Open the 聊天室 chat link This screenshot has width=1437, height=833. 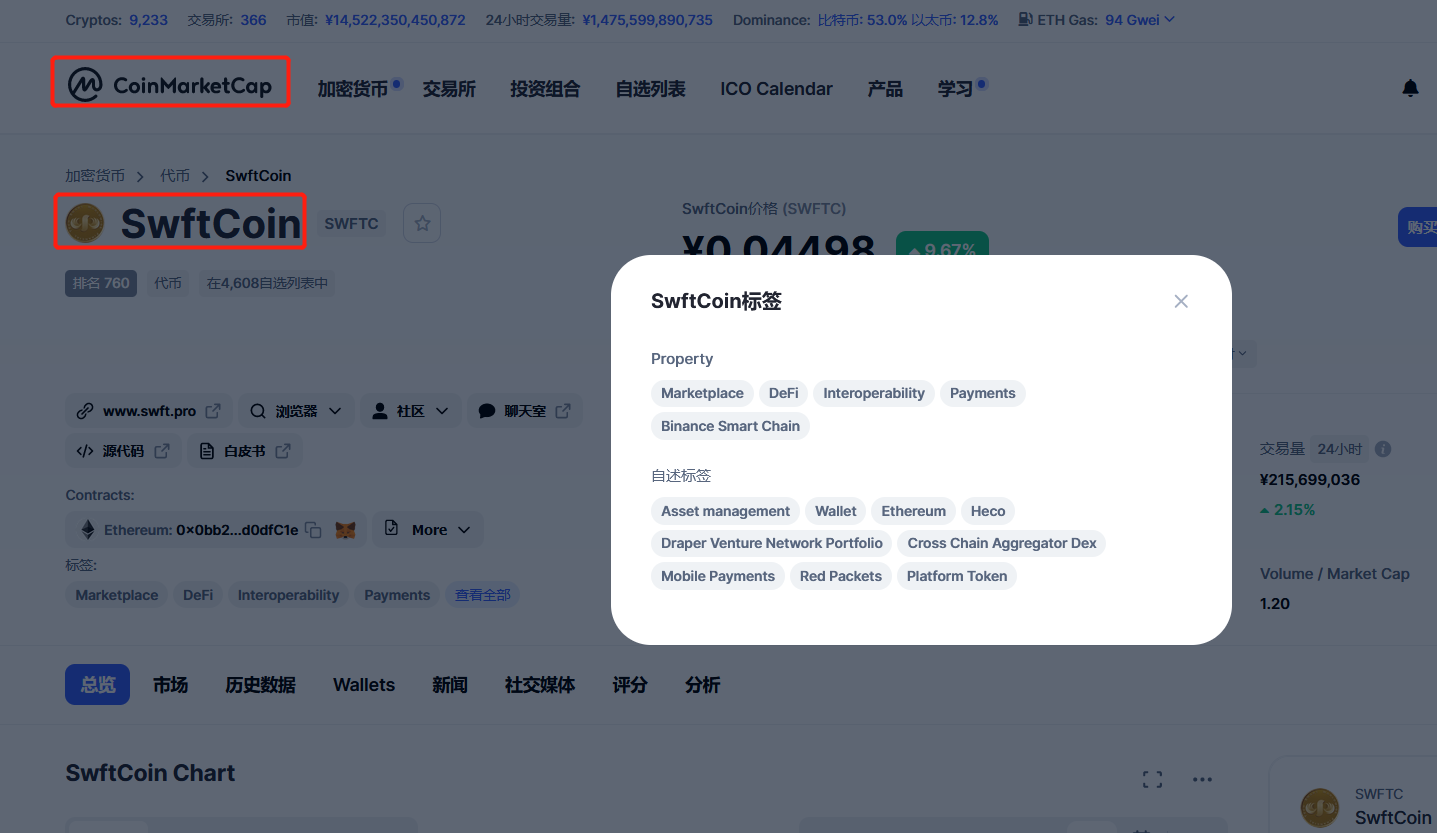(x=525, y=411)
